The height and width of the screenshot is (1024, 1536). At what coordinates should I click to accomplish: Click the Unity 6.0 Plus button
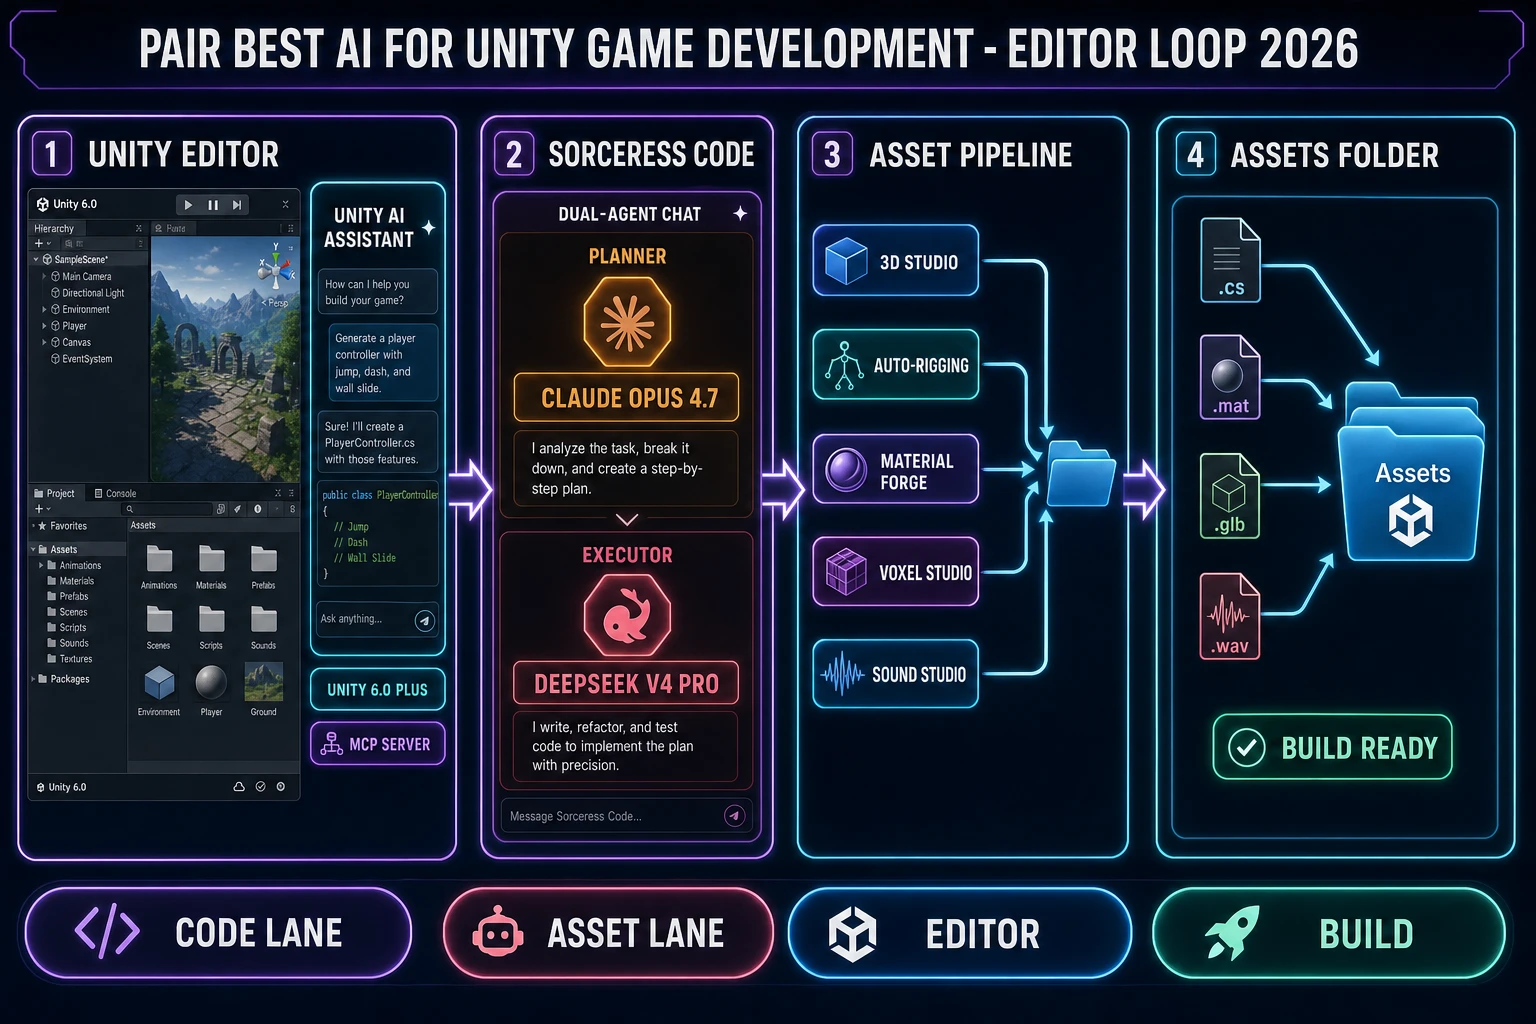pyautogui.click(x=378, y=690)
